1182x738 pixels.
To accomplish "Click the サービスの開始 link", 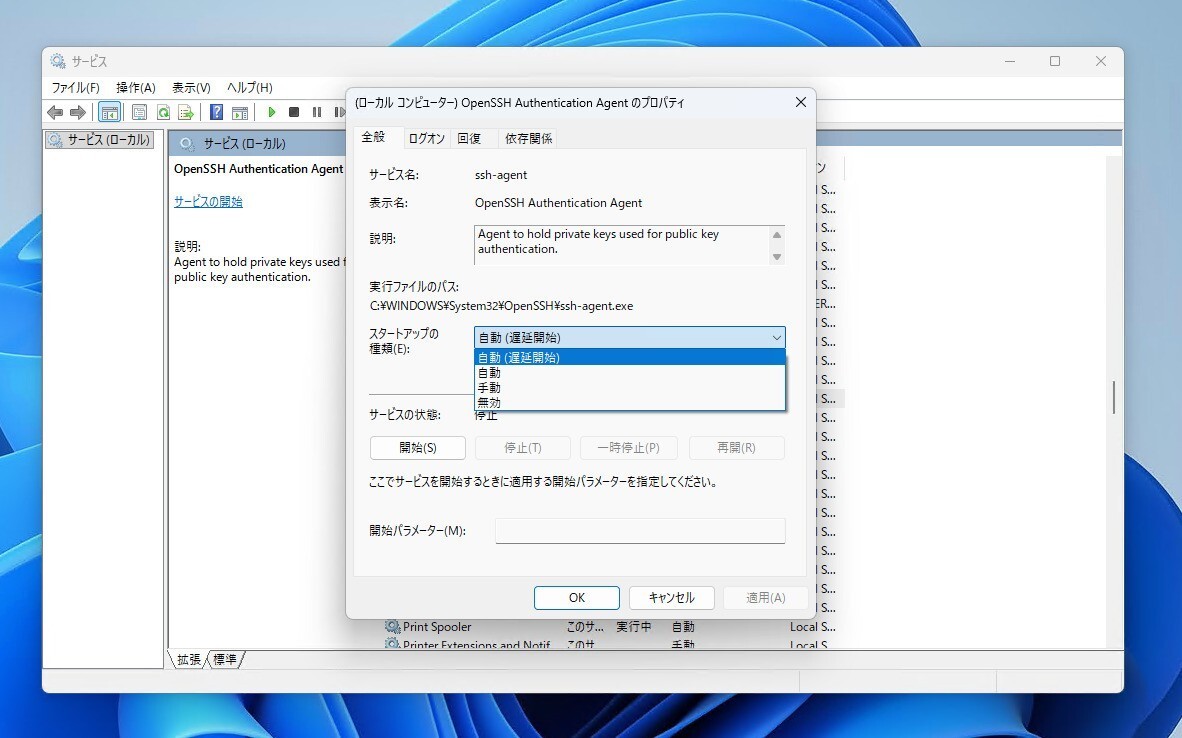I will 208,201.
